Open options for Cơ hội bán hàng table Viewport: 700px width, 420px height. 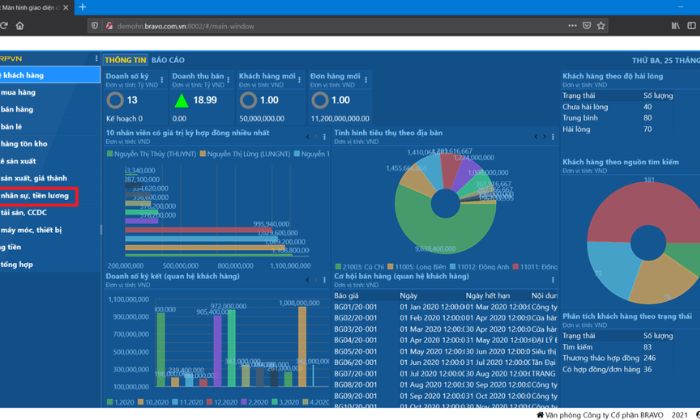click(x=553, y=280)
